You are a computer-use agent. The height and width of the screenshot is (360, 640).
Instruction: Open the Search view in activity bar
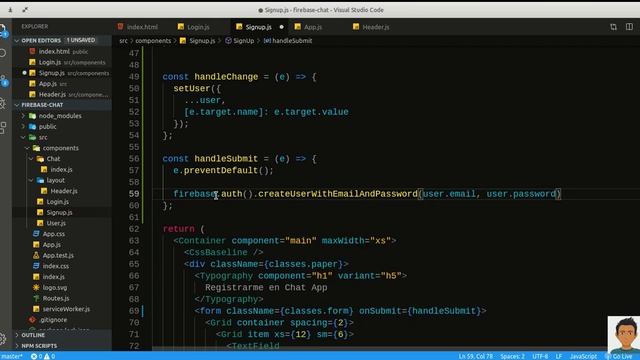point(2,53)
